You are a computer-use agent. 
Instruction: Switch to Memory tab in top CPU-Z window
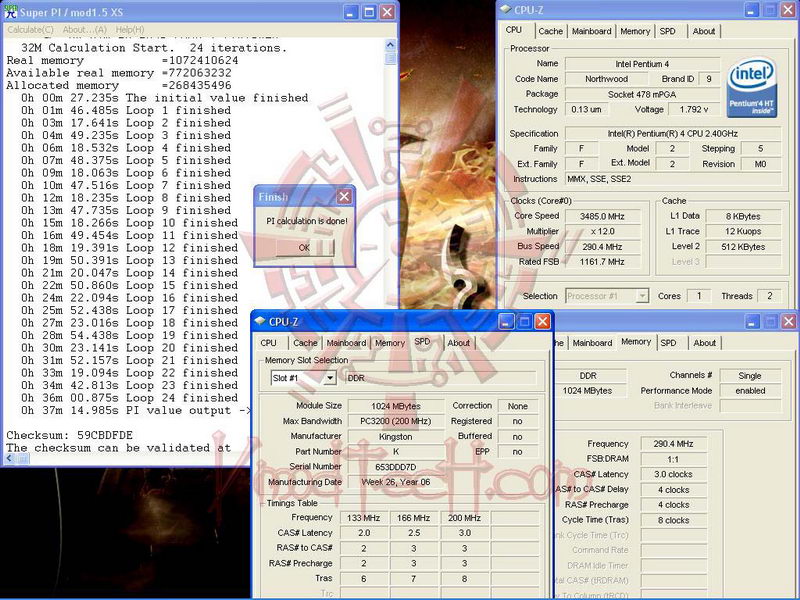[x=635, y=31]
